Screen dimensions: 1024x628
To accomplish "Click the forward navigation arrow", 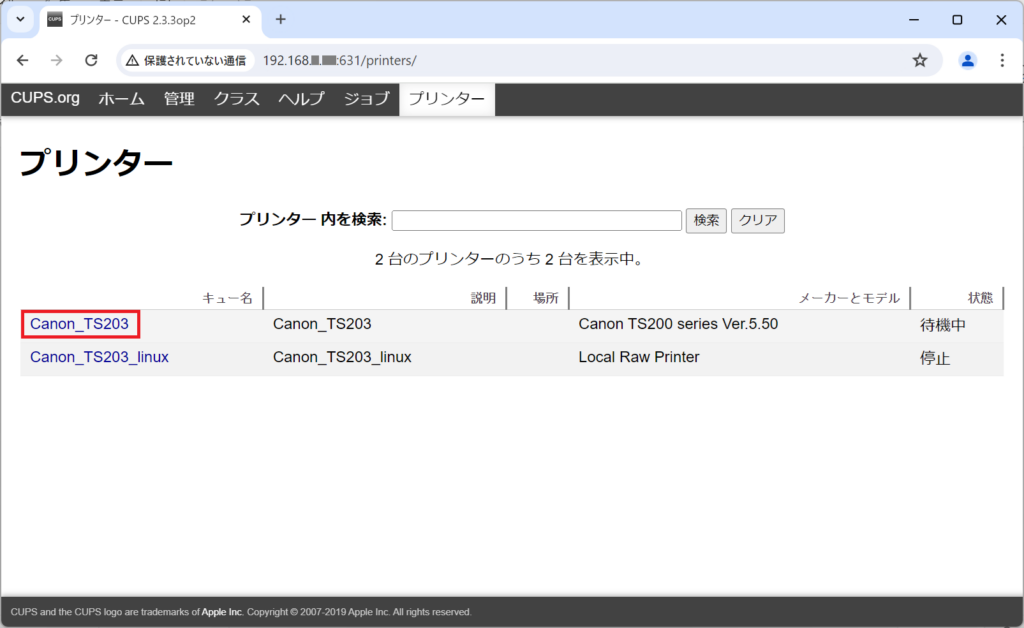I will (57, 60).
